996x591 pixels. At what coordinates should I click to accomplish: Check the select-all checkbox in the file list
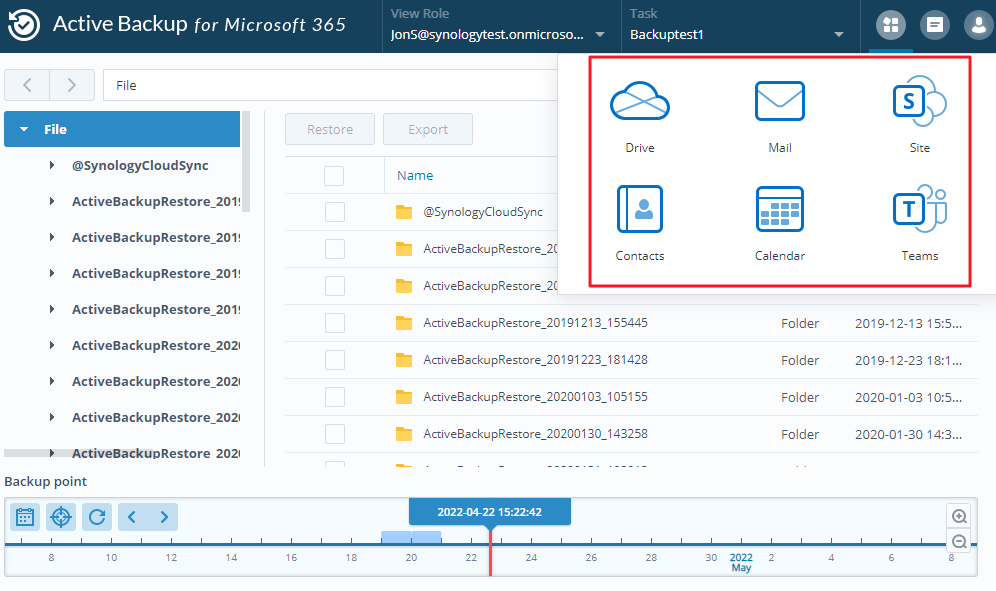coord(335,175)
